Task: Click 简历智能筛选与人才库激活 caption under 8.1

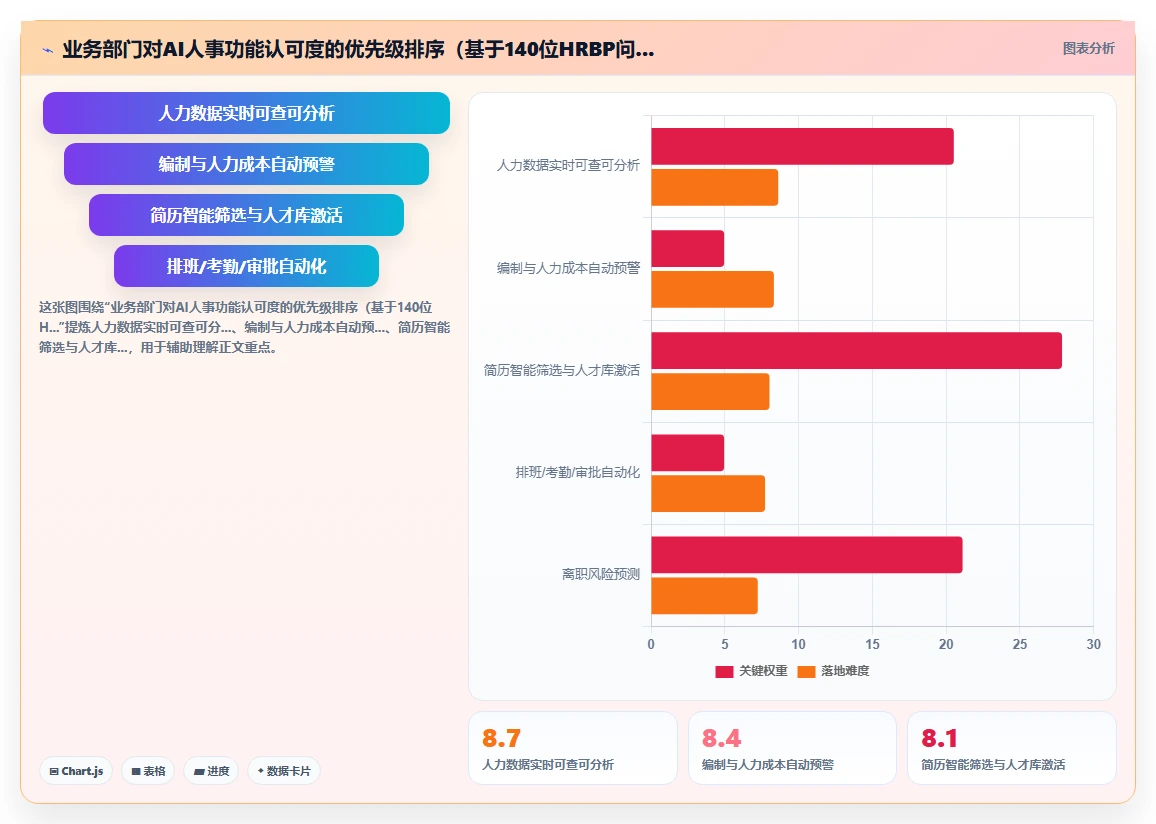Action: (x=993, y=765)
